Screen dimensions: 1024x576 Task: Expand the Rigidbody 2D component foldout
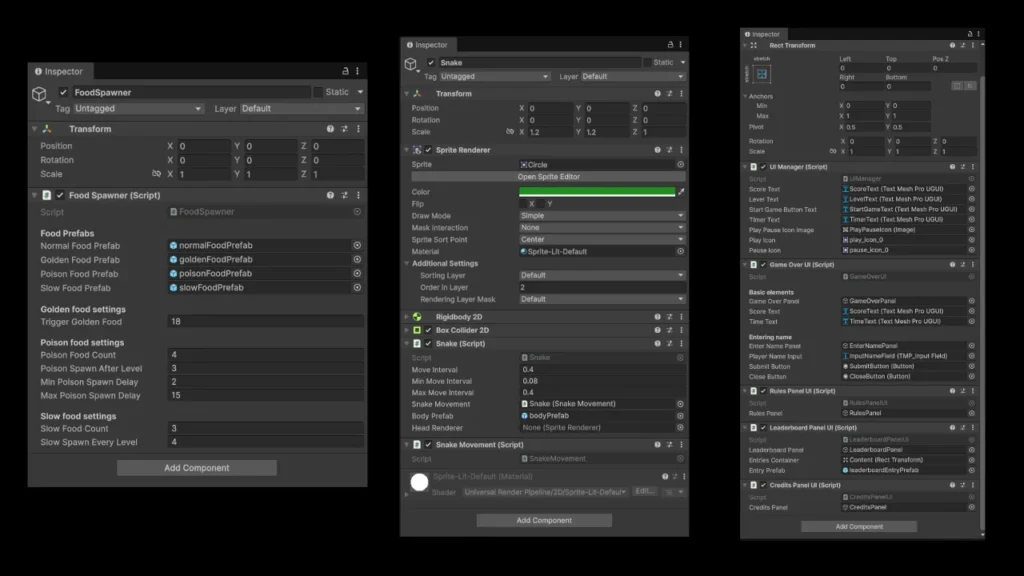coord(407,317)
